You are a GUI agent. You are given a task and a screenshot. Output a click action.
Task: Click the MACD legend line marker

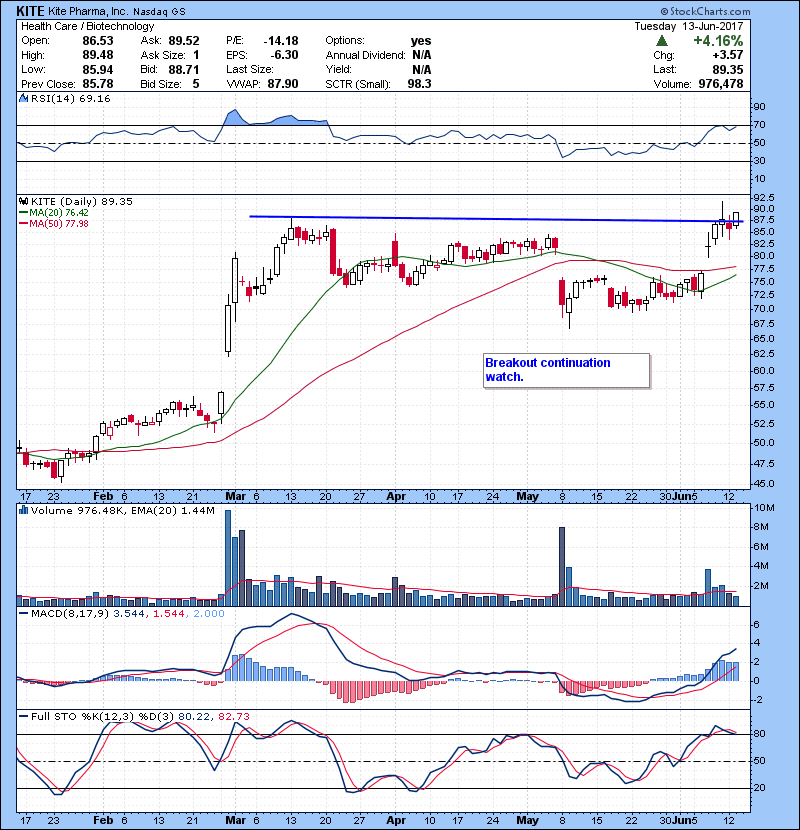click(x=23, y=614)
